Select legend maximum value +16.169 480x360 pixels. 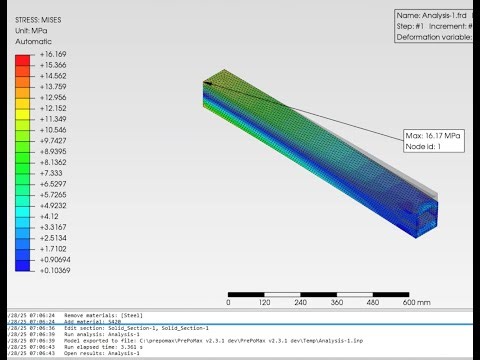click(x=53, y=54)
